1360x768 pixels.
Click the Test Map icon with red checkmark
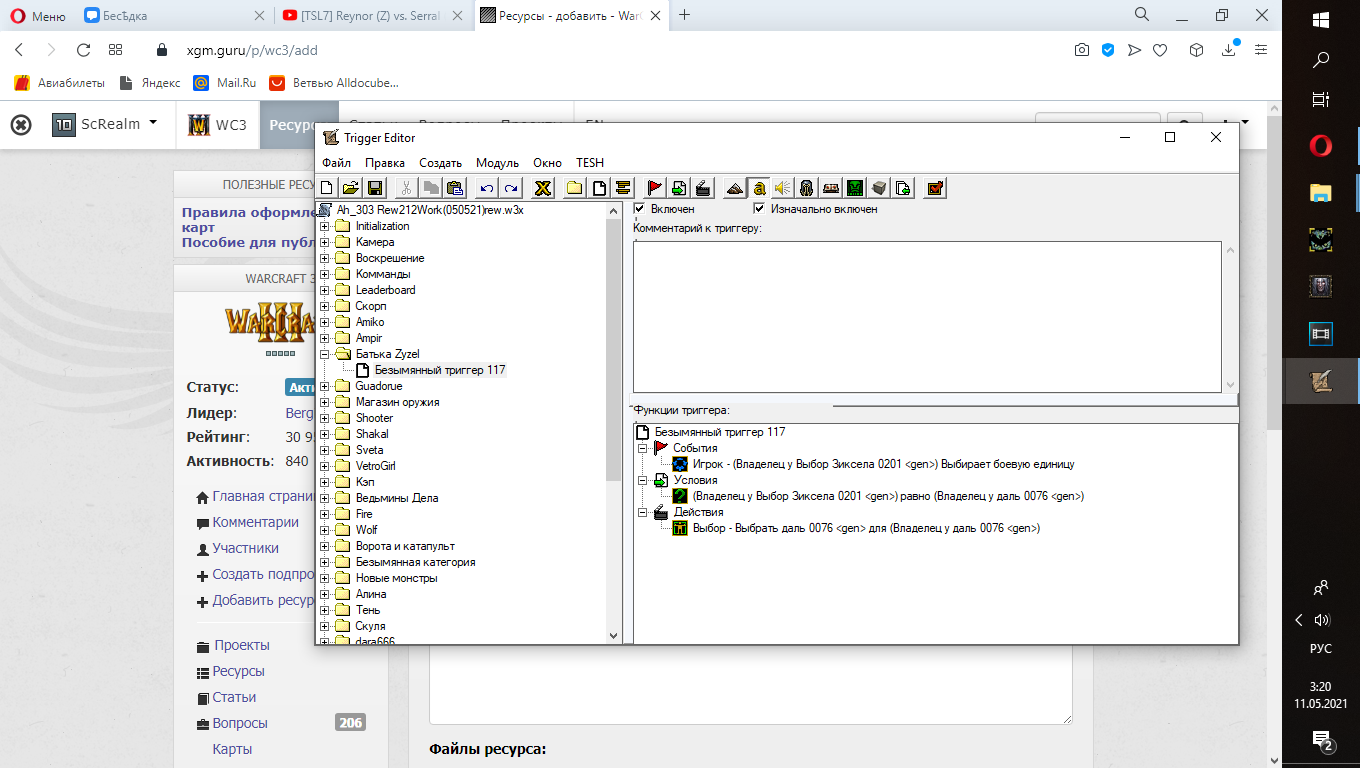(935, 188)
